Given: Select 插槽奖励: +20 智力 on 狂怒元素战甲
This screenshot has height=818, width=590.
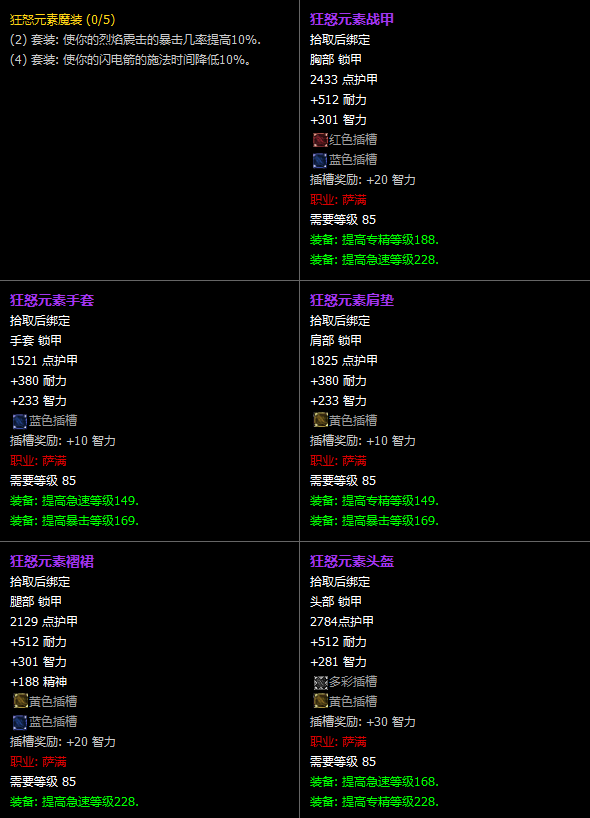Looking at the screenshot, I should pyautogui.click(x=363, y=180).
